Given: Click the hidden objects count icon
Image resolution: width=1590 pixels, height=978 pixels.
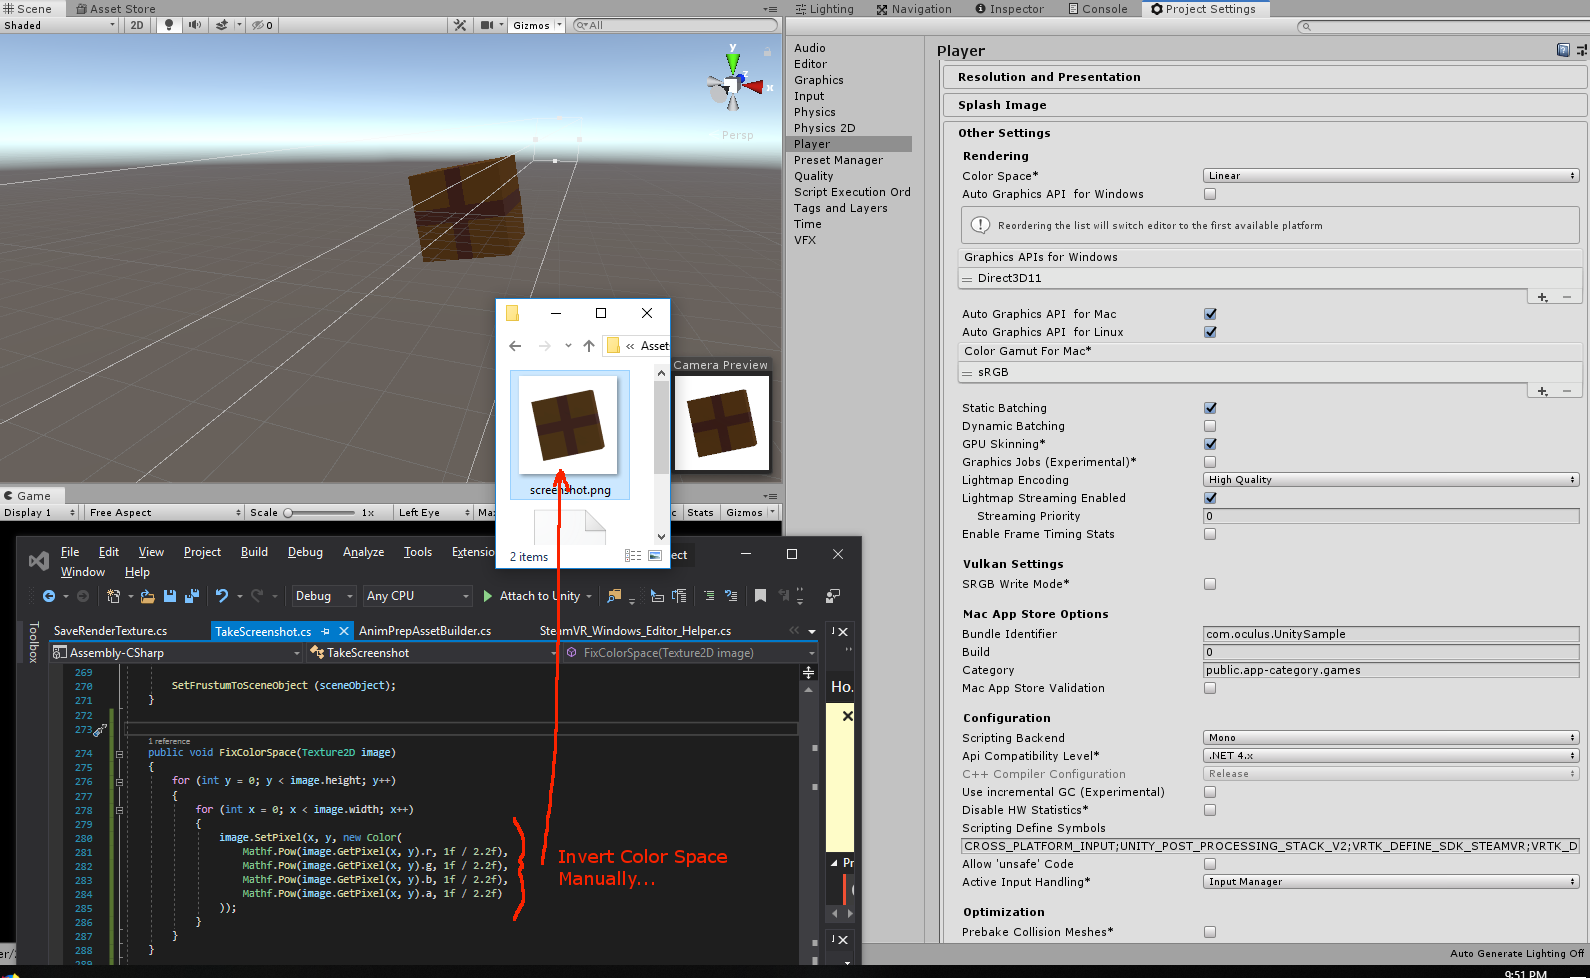Looking at the screenshot, I should pyautogui.click(x=262, y=25).
